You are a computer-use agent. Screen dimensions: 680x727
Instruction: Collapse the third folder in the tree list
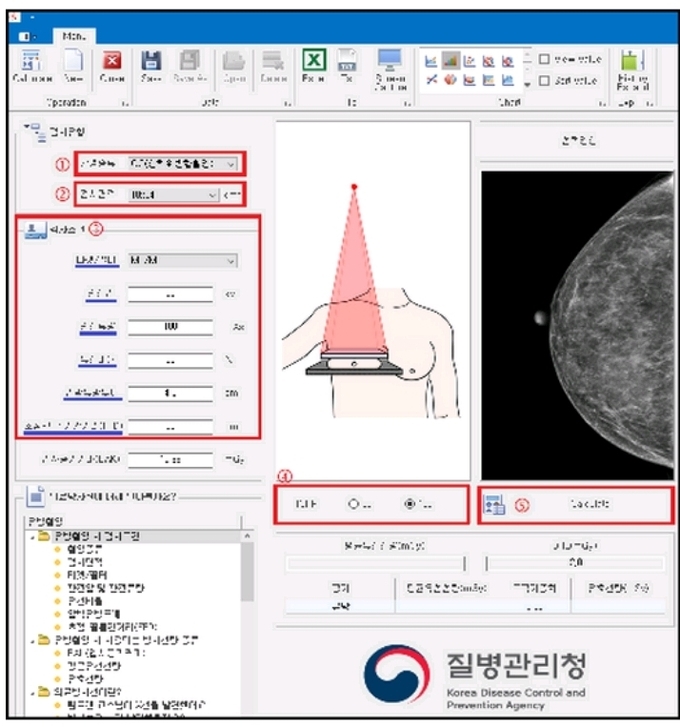coord(33,693)
